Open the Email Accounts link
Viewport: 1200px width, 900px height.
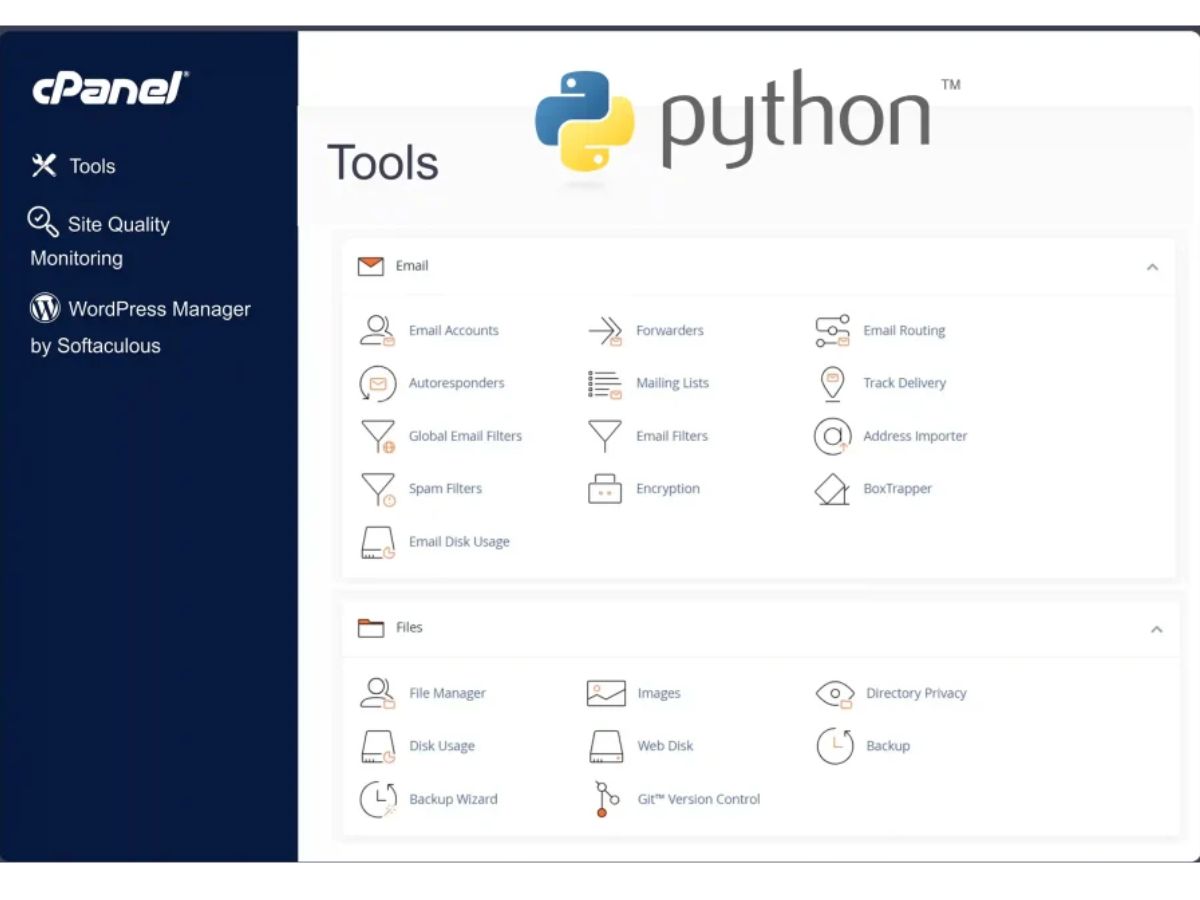pyautogui.click(x=453, y=331)
